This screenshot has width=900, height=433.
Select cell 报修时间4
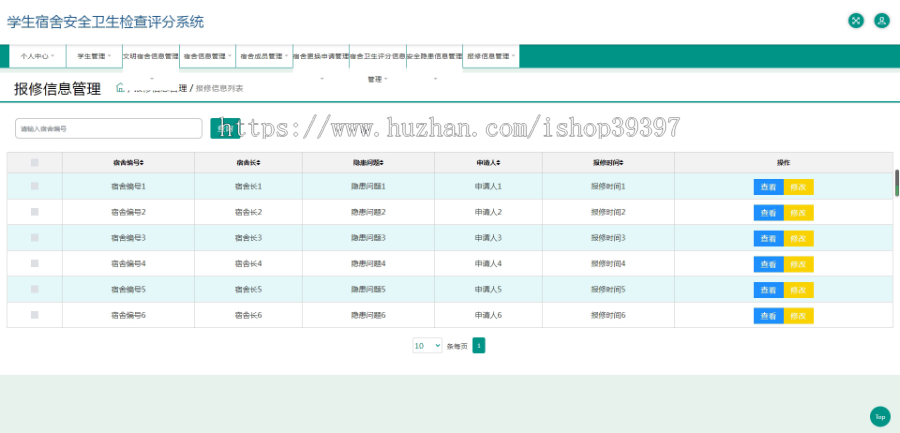[x=608, y=263]
